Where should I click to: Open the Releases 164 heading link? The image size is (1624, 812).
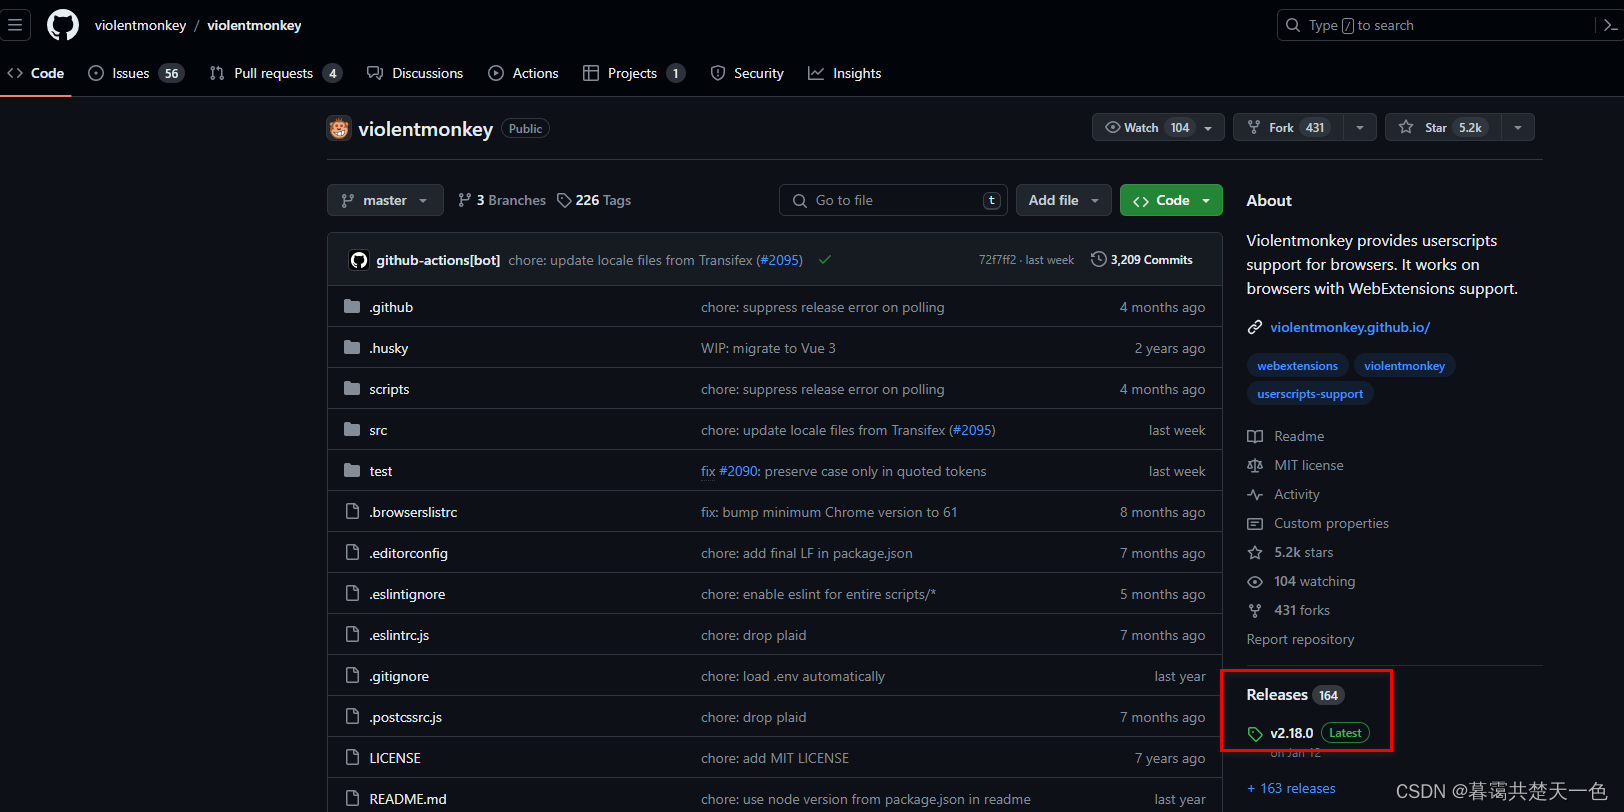(1295, 695)
